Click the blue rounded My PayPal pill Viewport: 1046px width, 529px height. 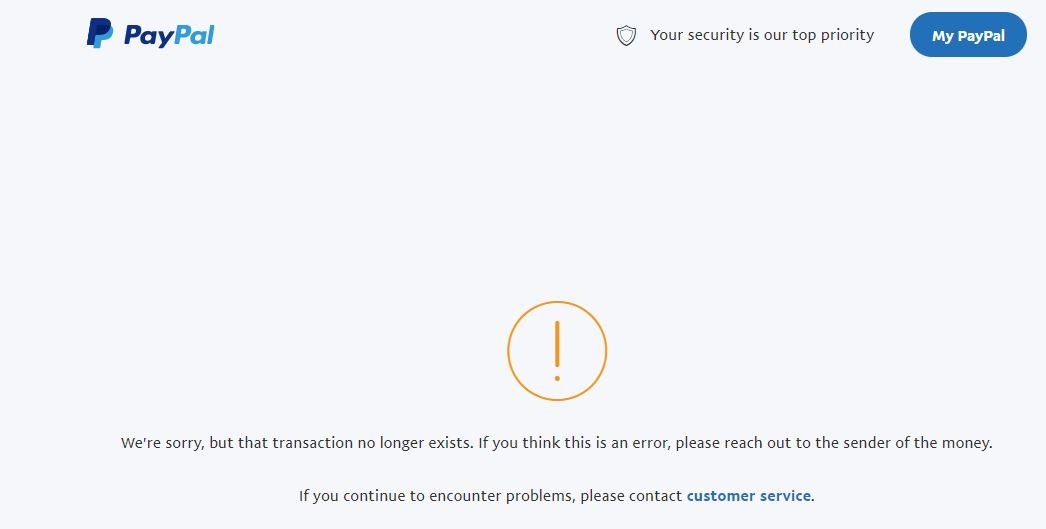click(968, 35)
